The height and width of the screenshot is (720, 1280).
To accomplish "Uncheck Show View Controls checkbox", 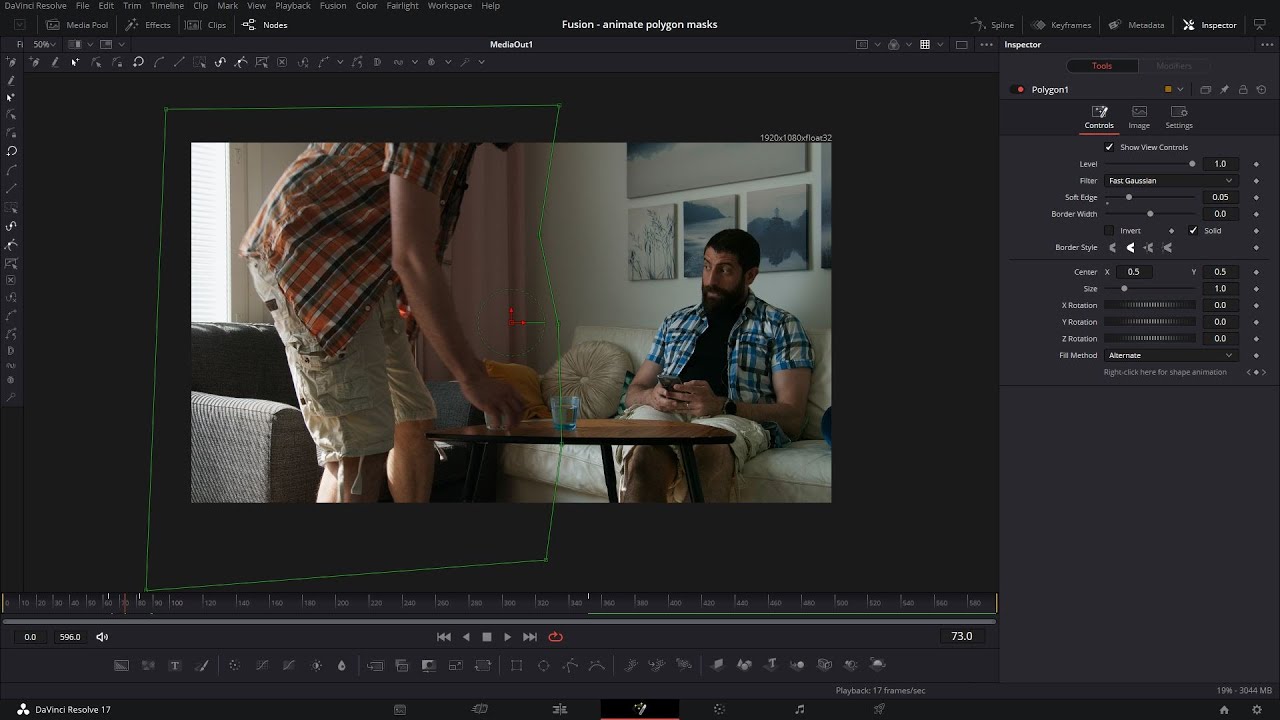I will pyautogui.click(x=1109, y=147).
